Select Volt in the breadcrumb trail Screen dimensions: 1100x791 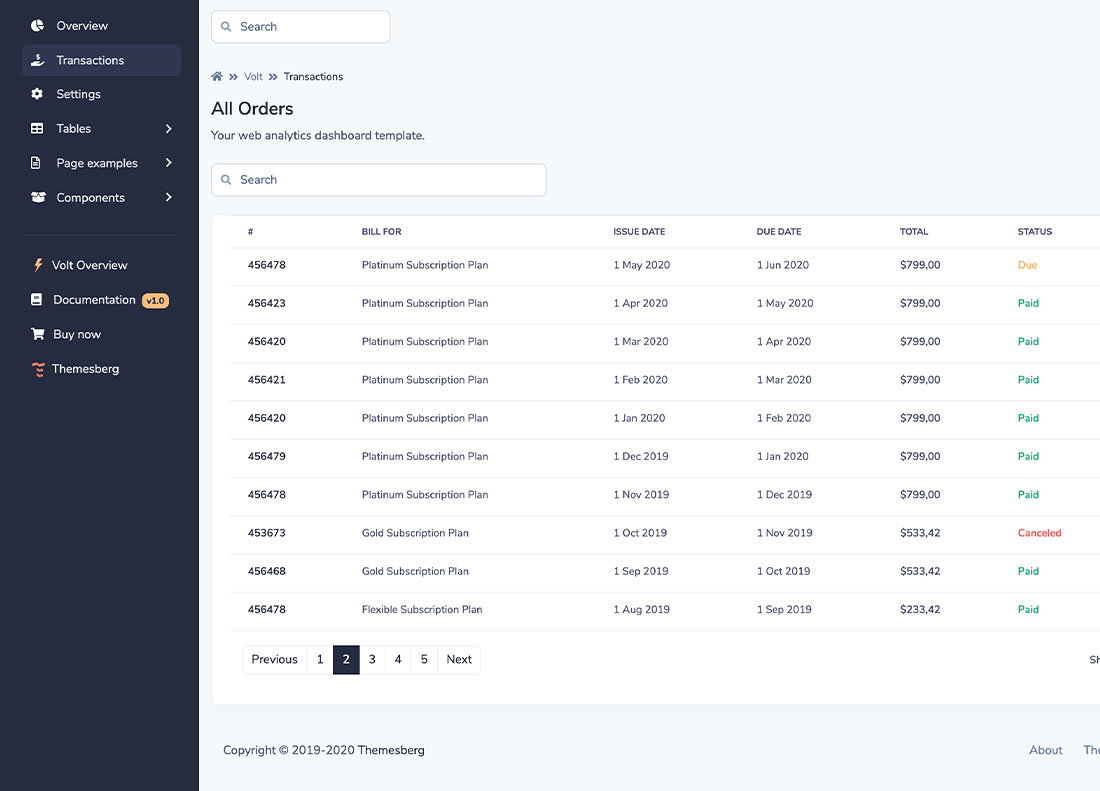[253, 76]
